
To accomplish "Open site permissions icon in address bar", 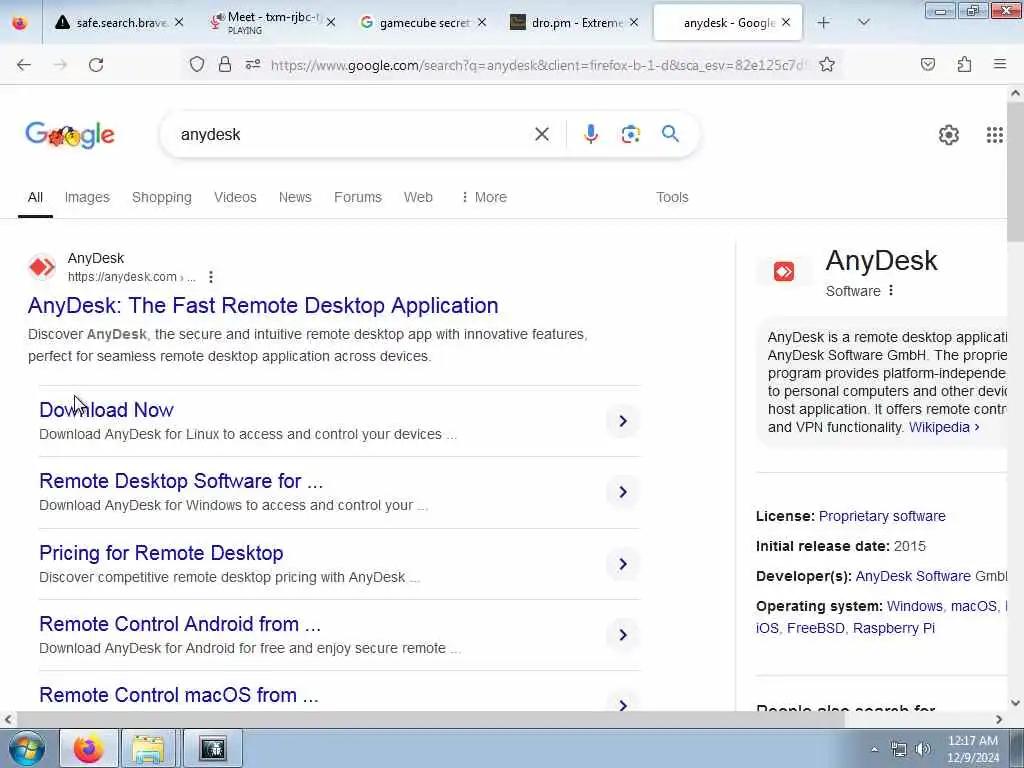I will [x=253, y=64].
